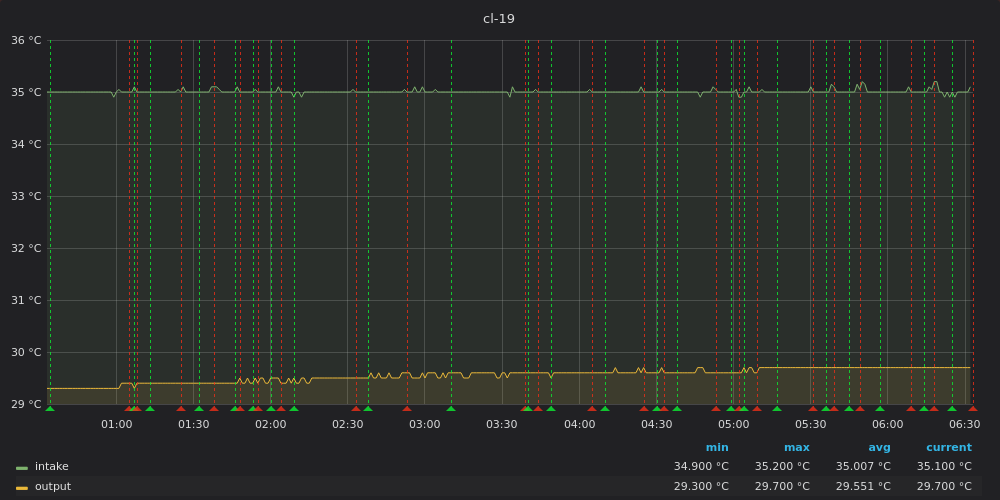Open the intake green color swatch
1000x500 pixels.
coord(22,468)
